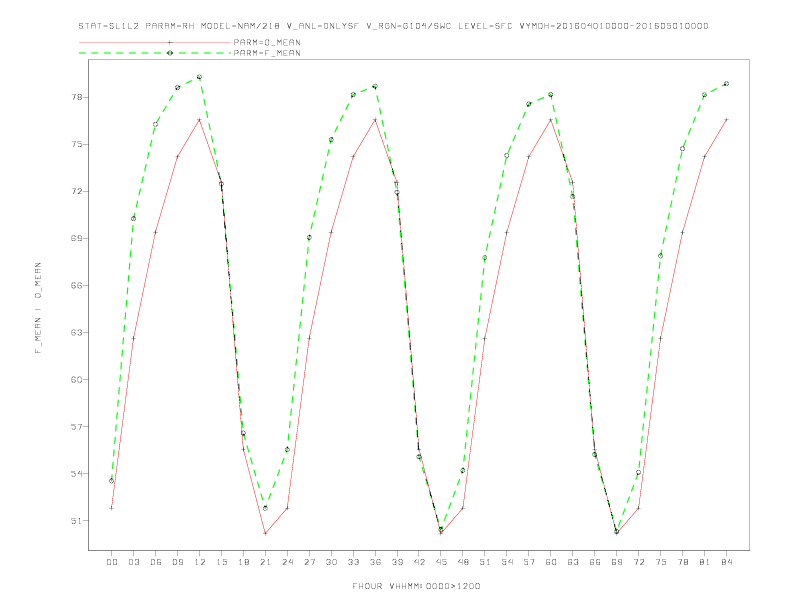Click x-axis forecast hour label 30
The image size is (792, 612).
tap(331, 562)
